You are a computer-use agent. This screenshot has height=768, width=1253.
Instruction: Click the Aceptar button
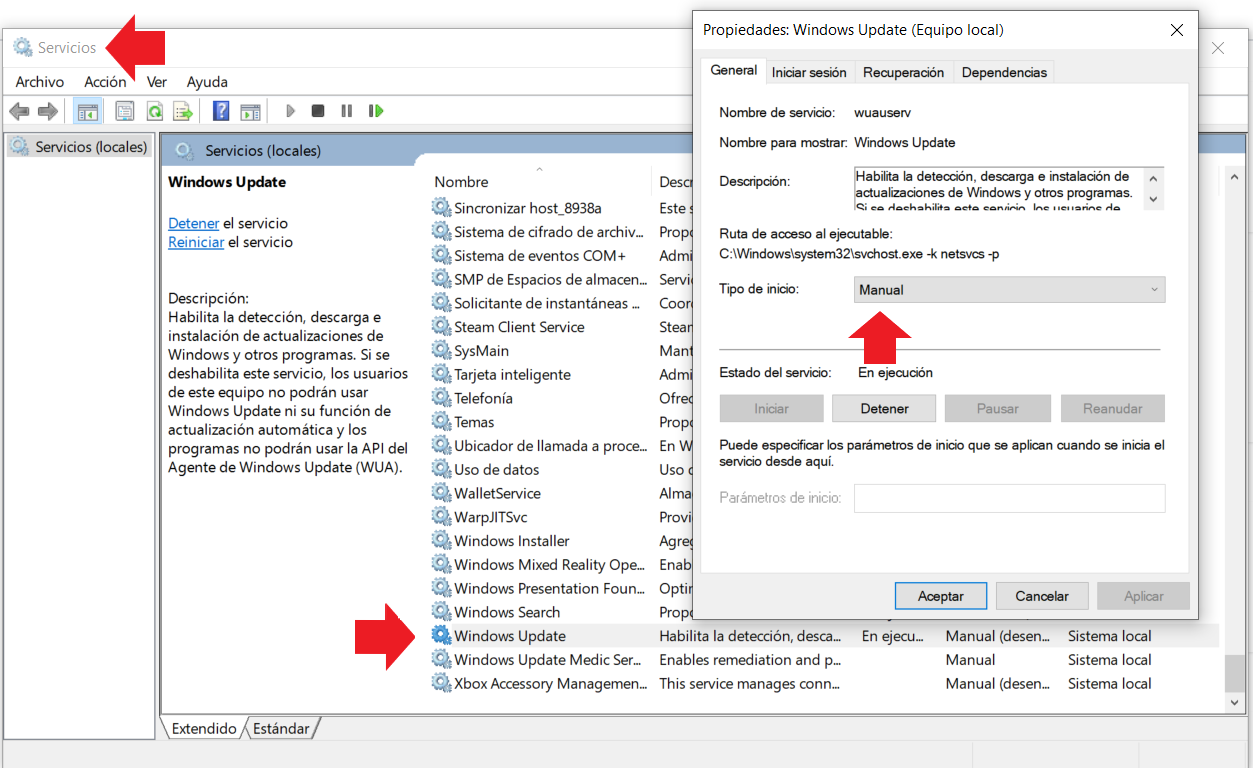click(x=939, y=595)
